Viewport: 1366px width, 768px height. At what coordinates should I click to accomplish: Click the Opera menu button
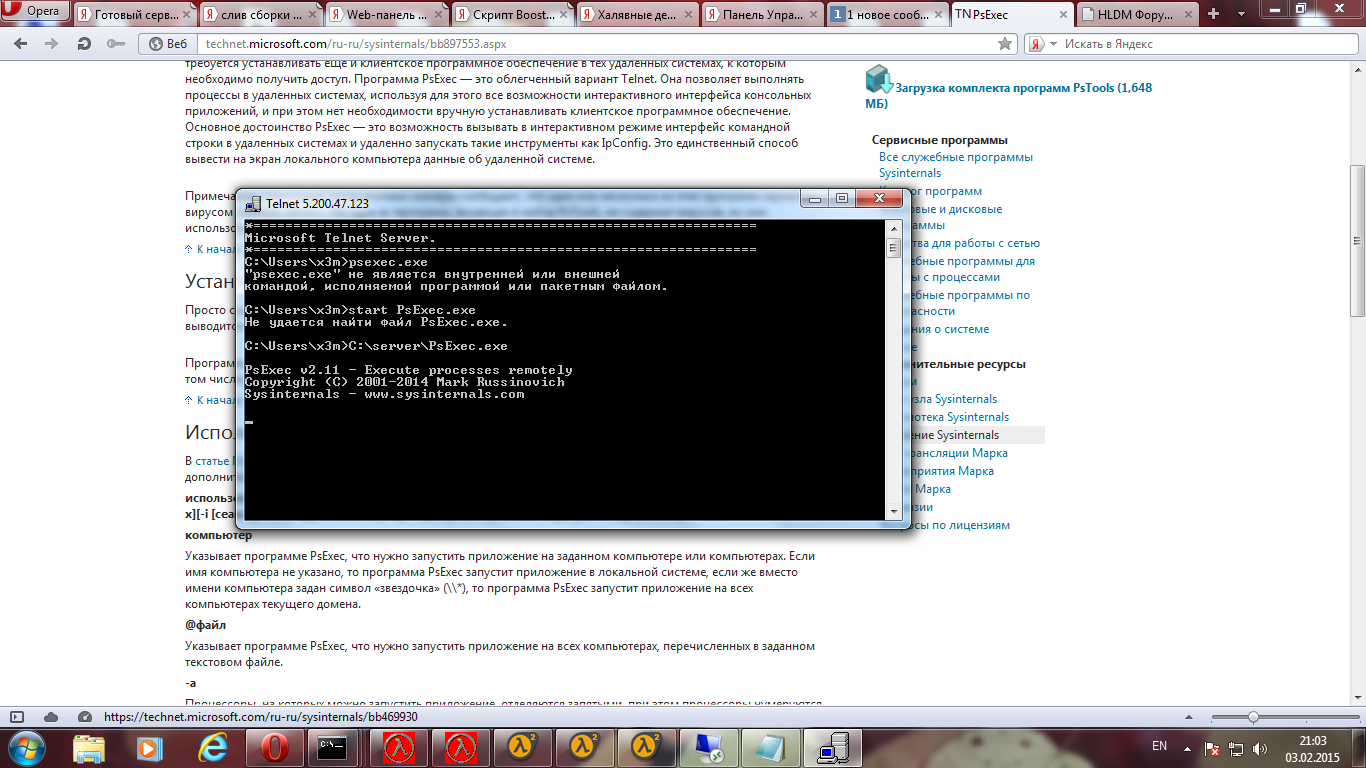(x=35, y=12)
